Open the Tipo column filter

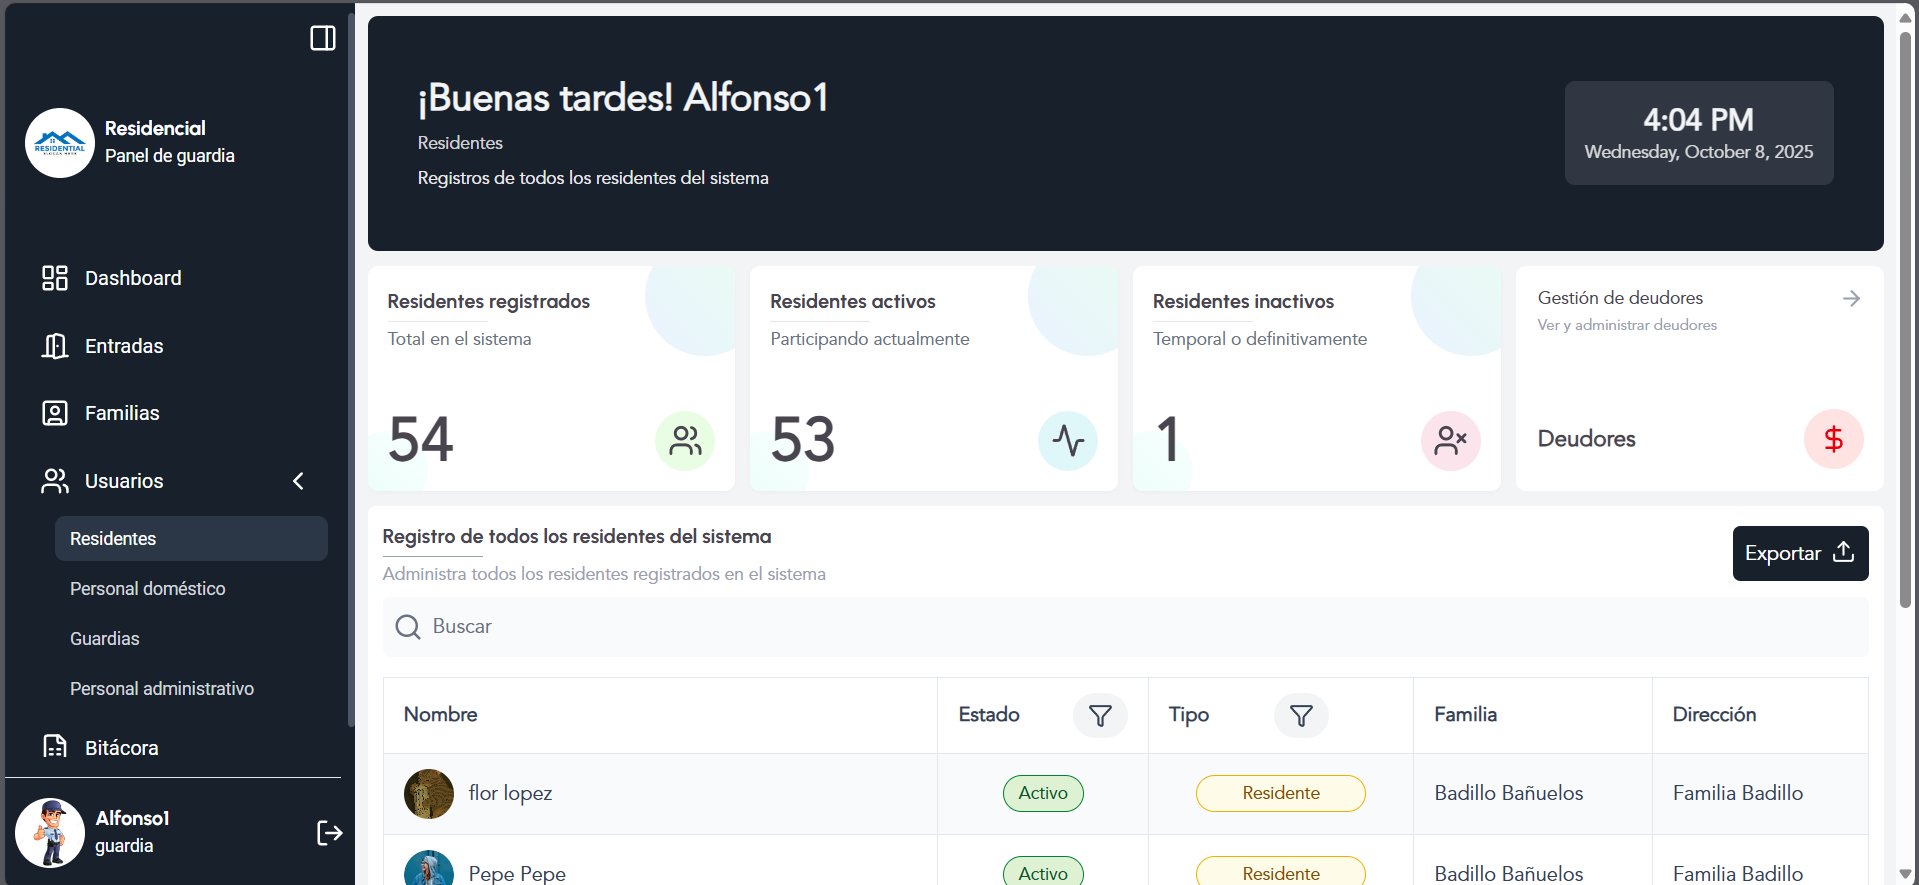1301,715
